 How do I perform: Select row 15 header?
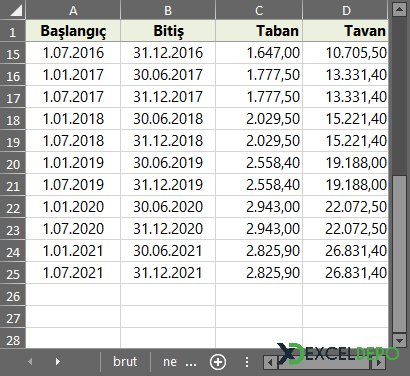(x=13, y=54)
